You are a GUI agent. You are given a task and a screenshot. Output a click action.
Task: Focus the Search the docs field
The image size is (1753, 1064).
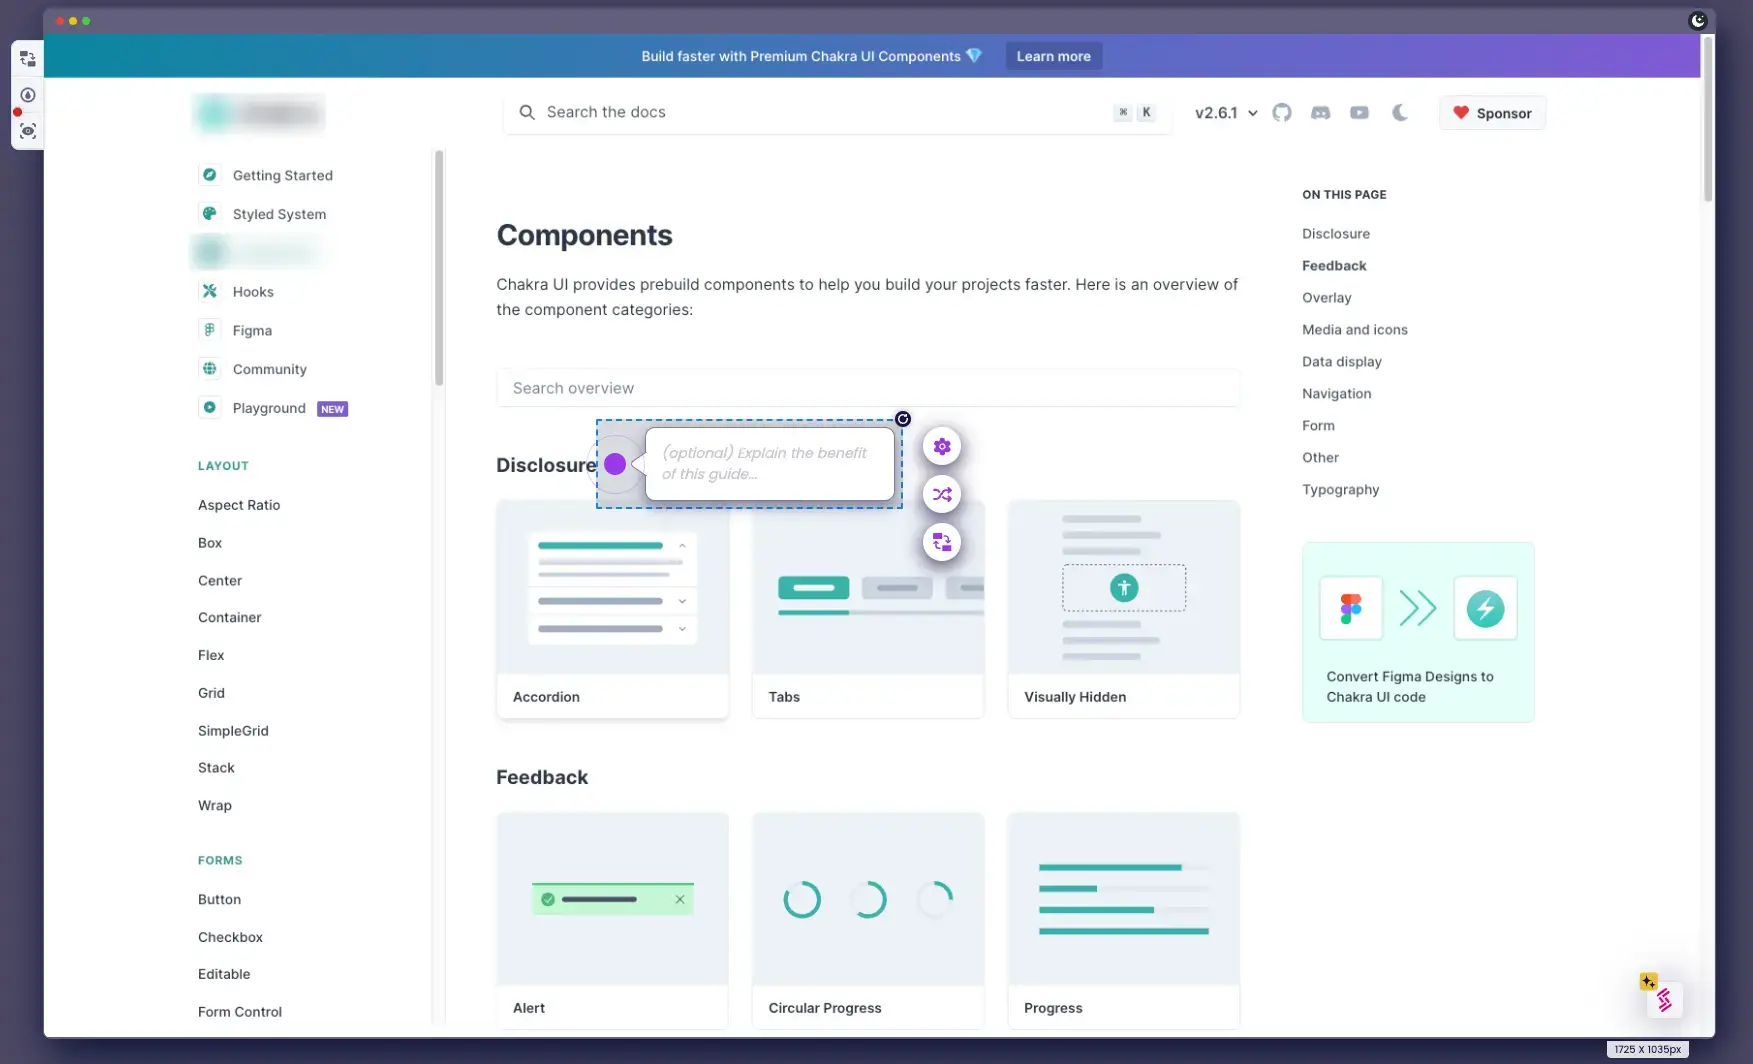pyautogui.click(x=837, y=112)
